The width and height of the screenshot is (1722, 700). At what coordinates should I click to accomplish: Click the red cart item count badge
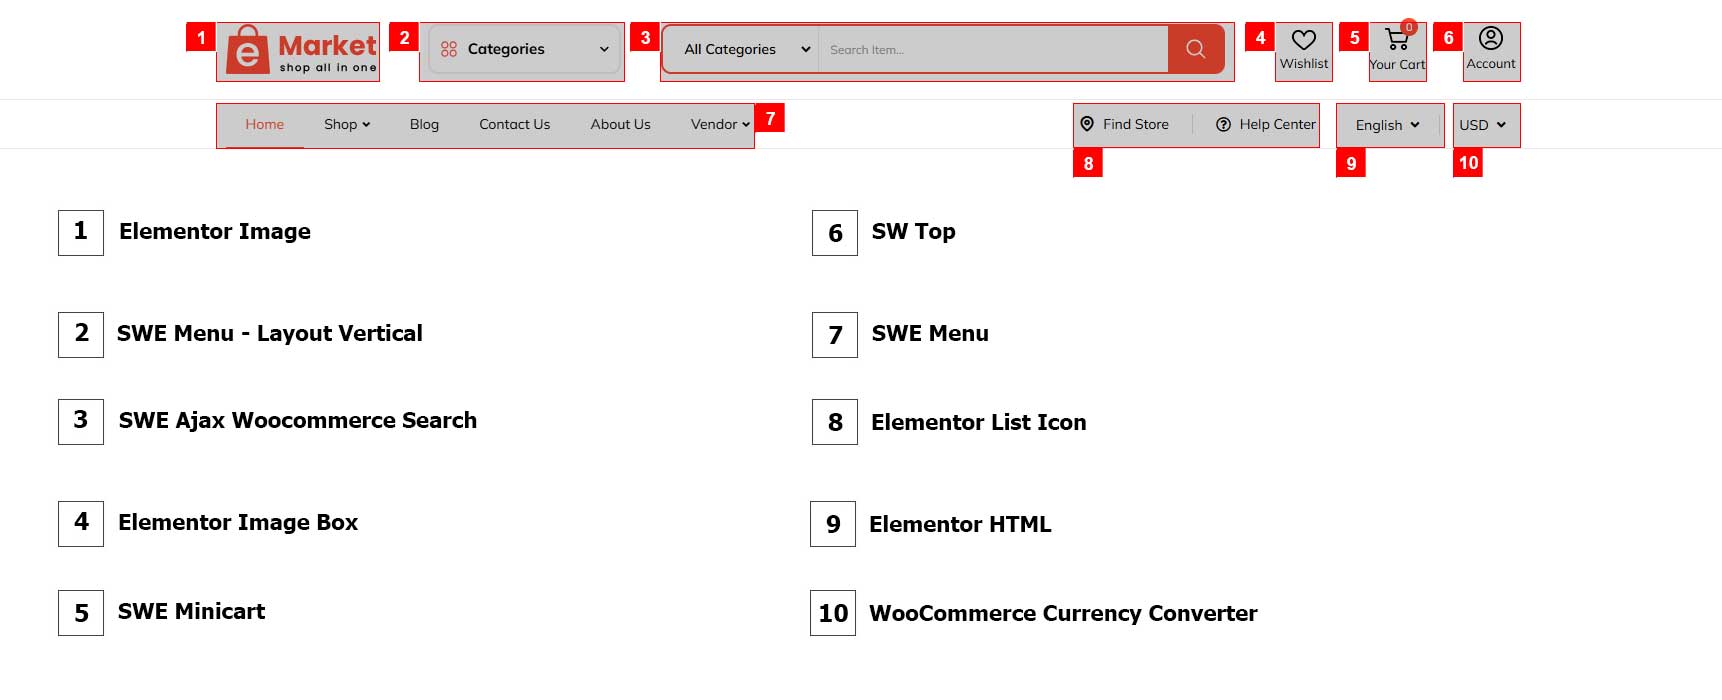pos(1409,27)
